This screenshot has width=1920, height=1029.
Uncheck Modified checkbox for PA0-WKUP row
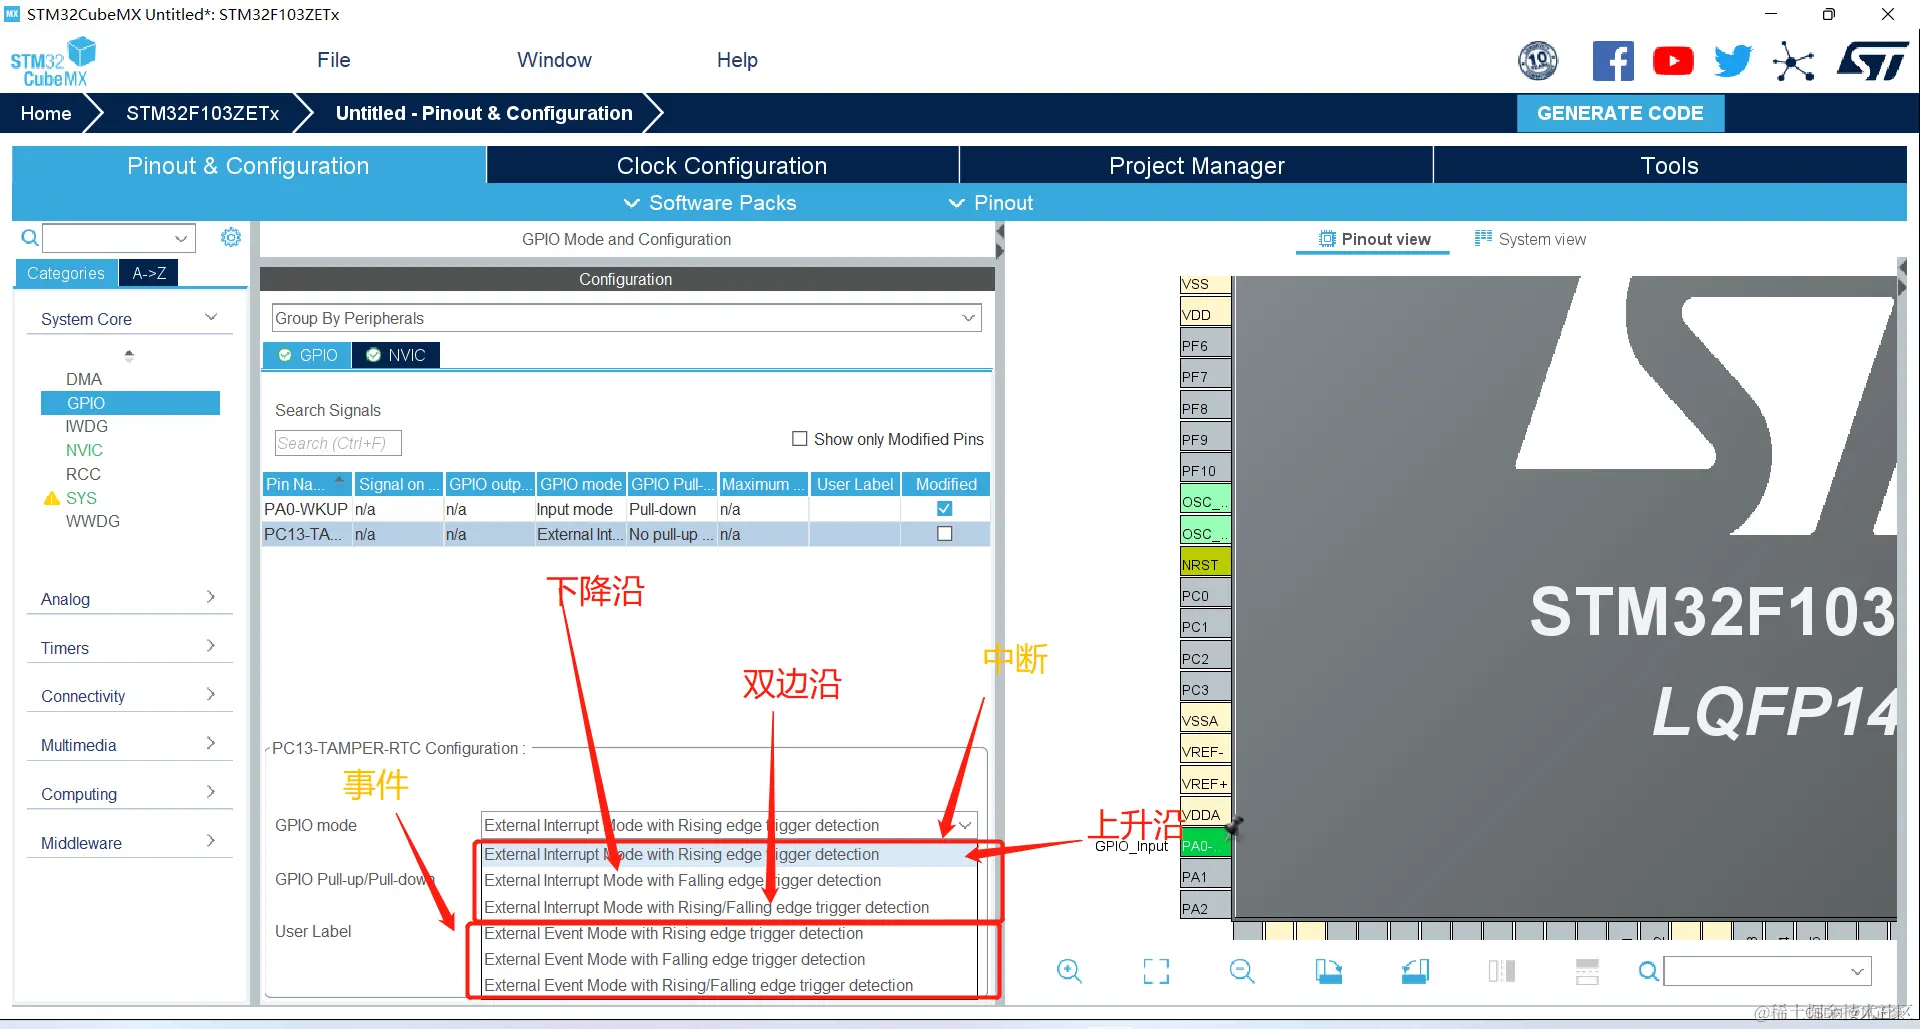coord(944,509)
